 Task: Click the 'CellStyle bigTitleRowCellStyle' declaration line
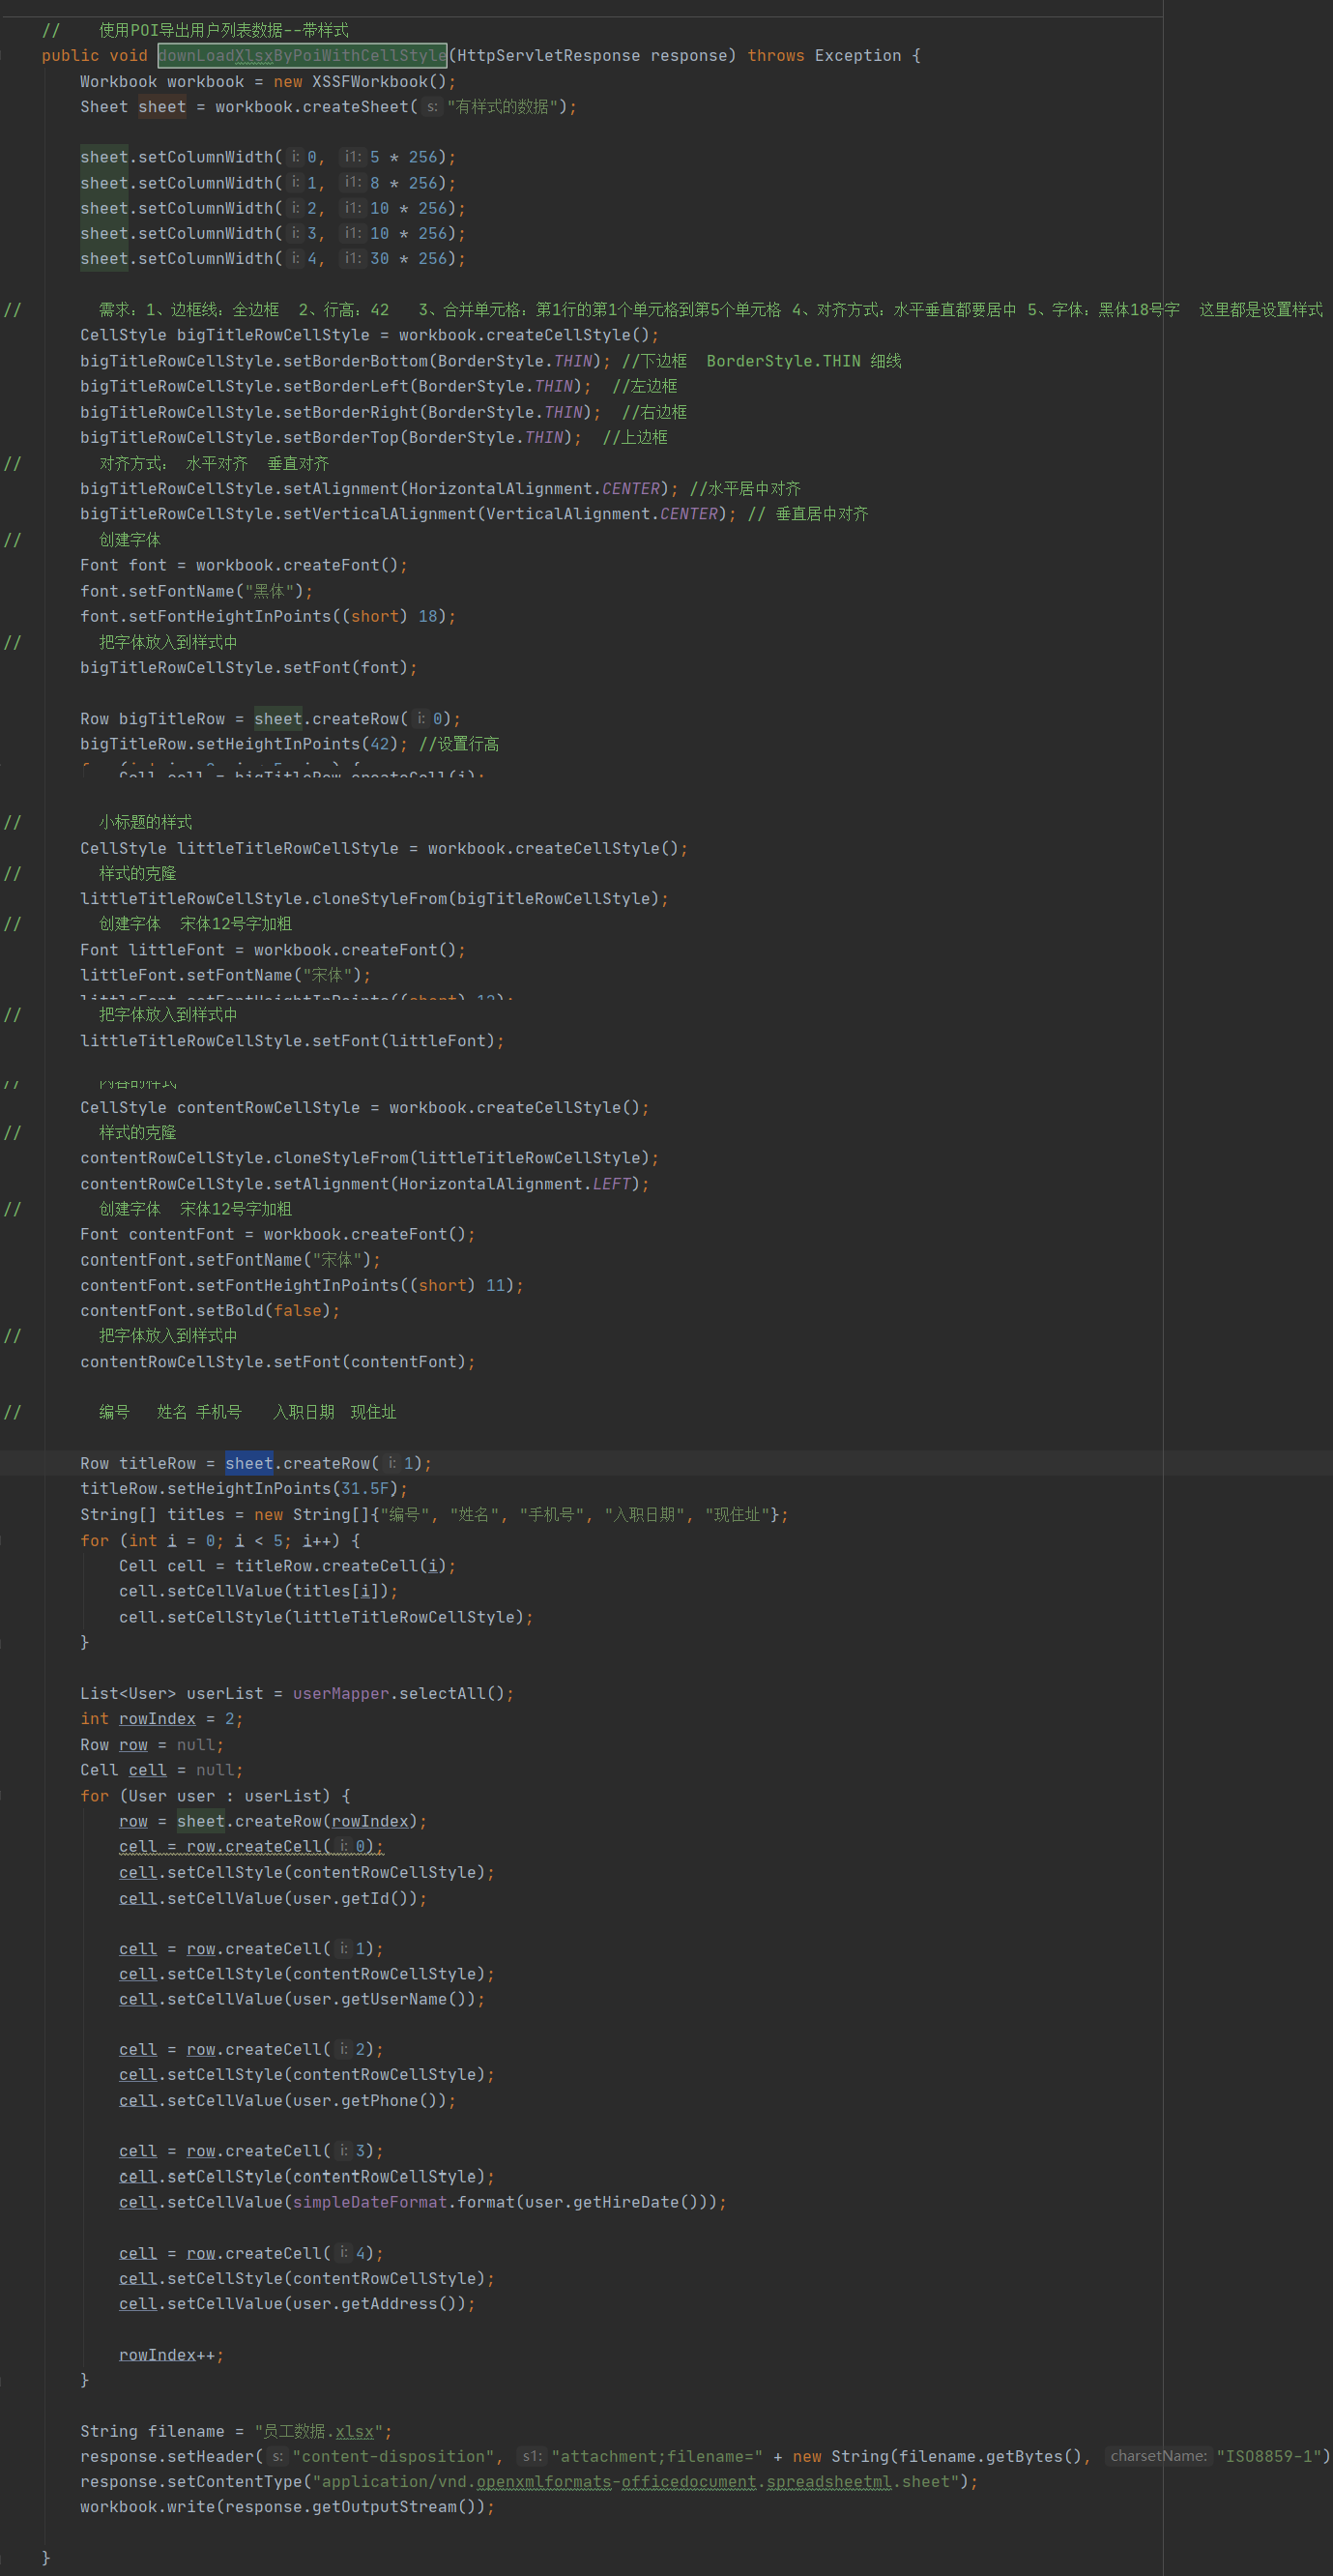tap(370, 335)
